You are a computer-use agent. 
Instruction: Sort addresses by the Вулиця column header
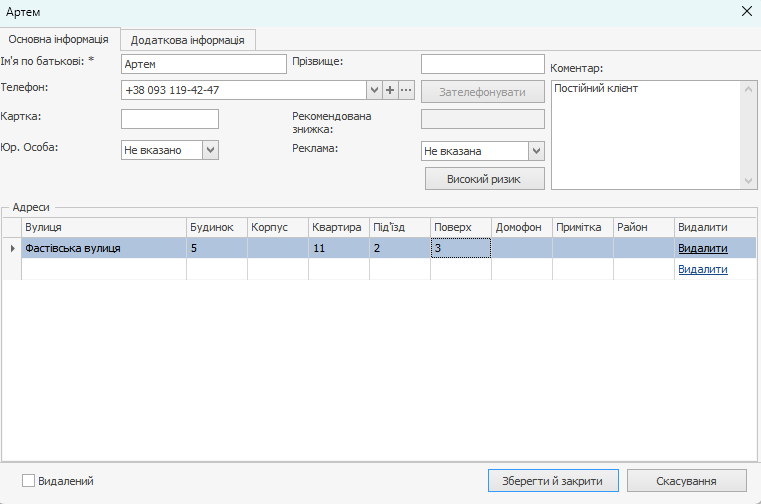point(104,227)
